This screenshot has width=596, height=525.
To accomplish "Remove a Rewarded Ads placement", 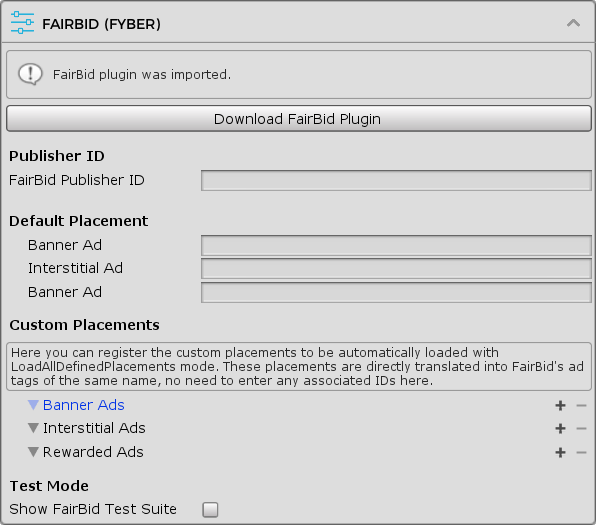I will (x=581, y=453).
